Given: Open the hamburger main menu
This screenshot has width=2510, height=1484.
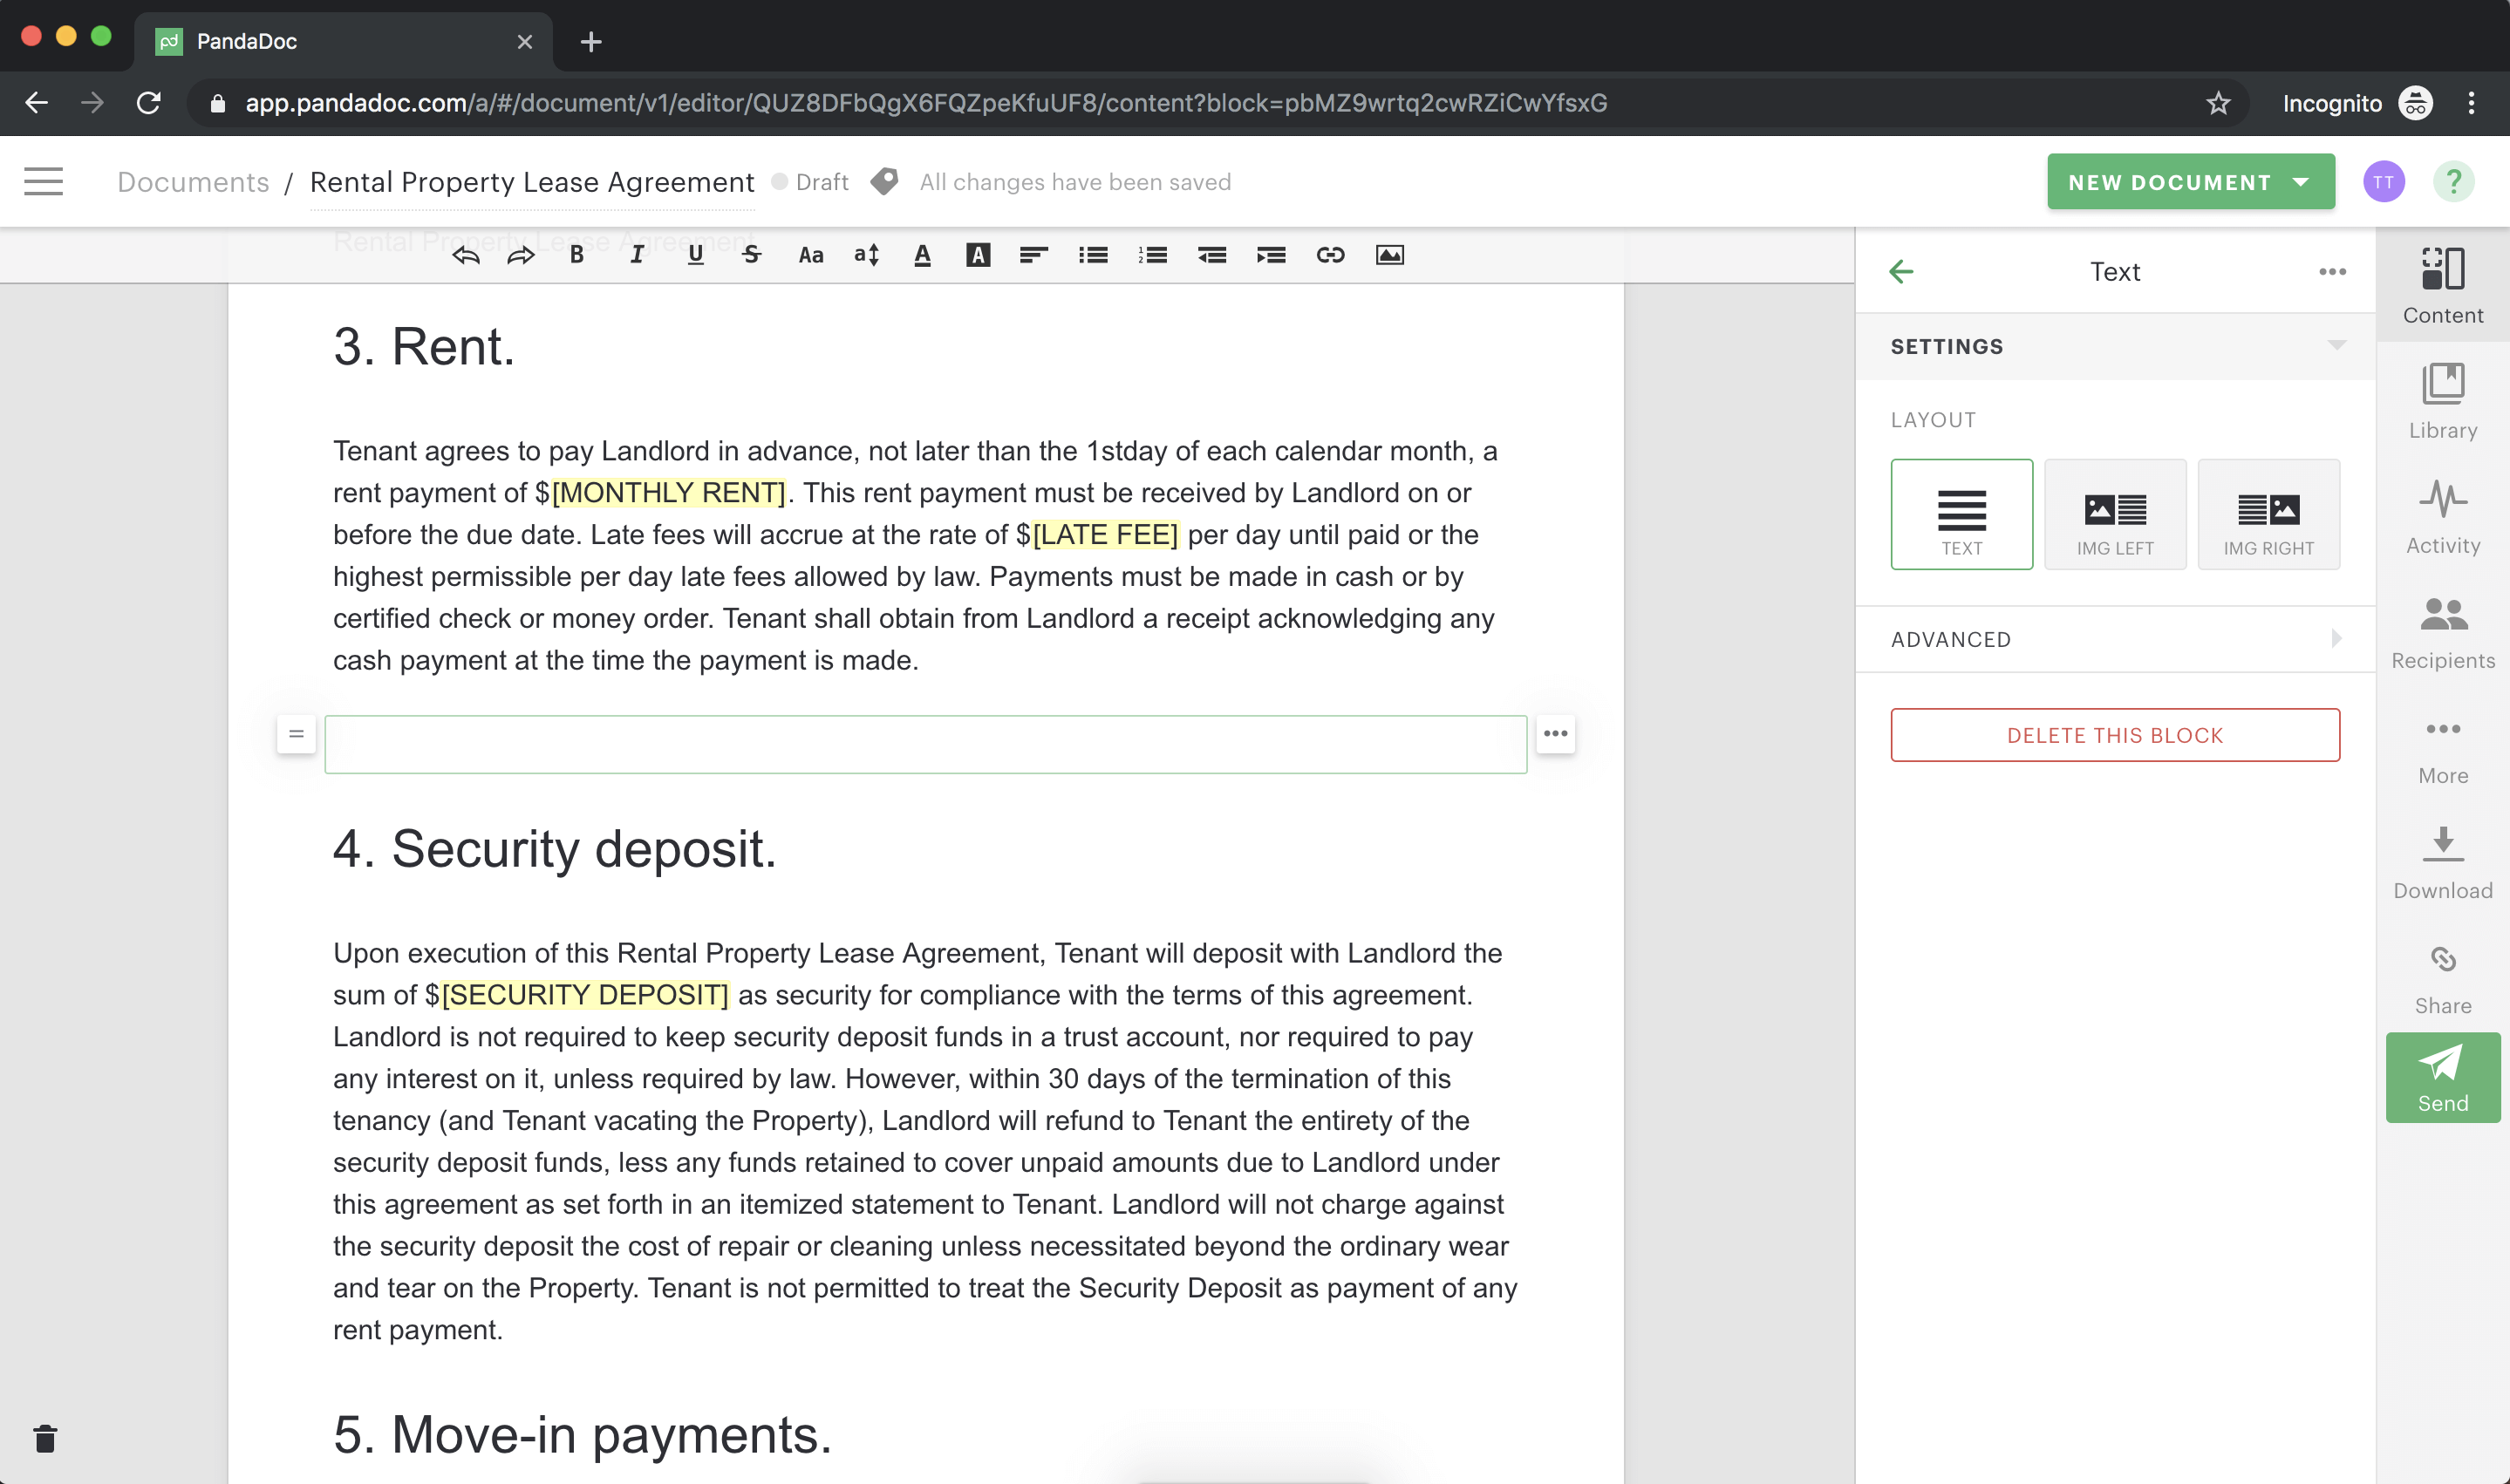Looking at the screenshot, I should tap(43, 181).
